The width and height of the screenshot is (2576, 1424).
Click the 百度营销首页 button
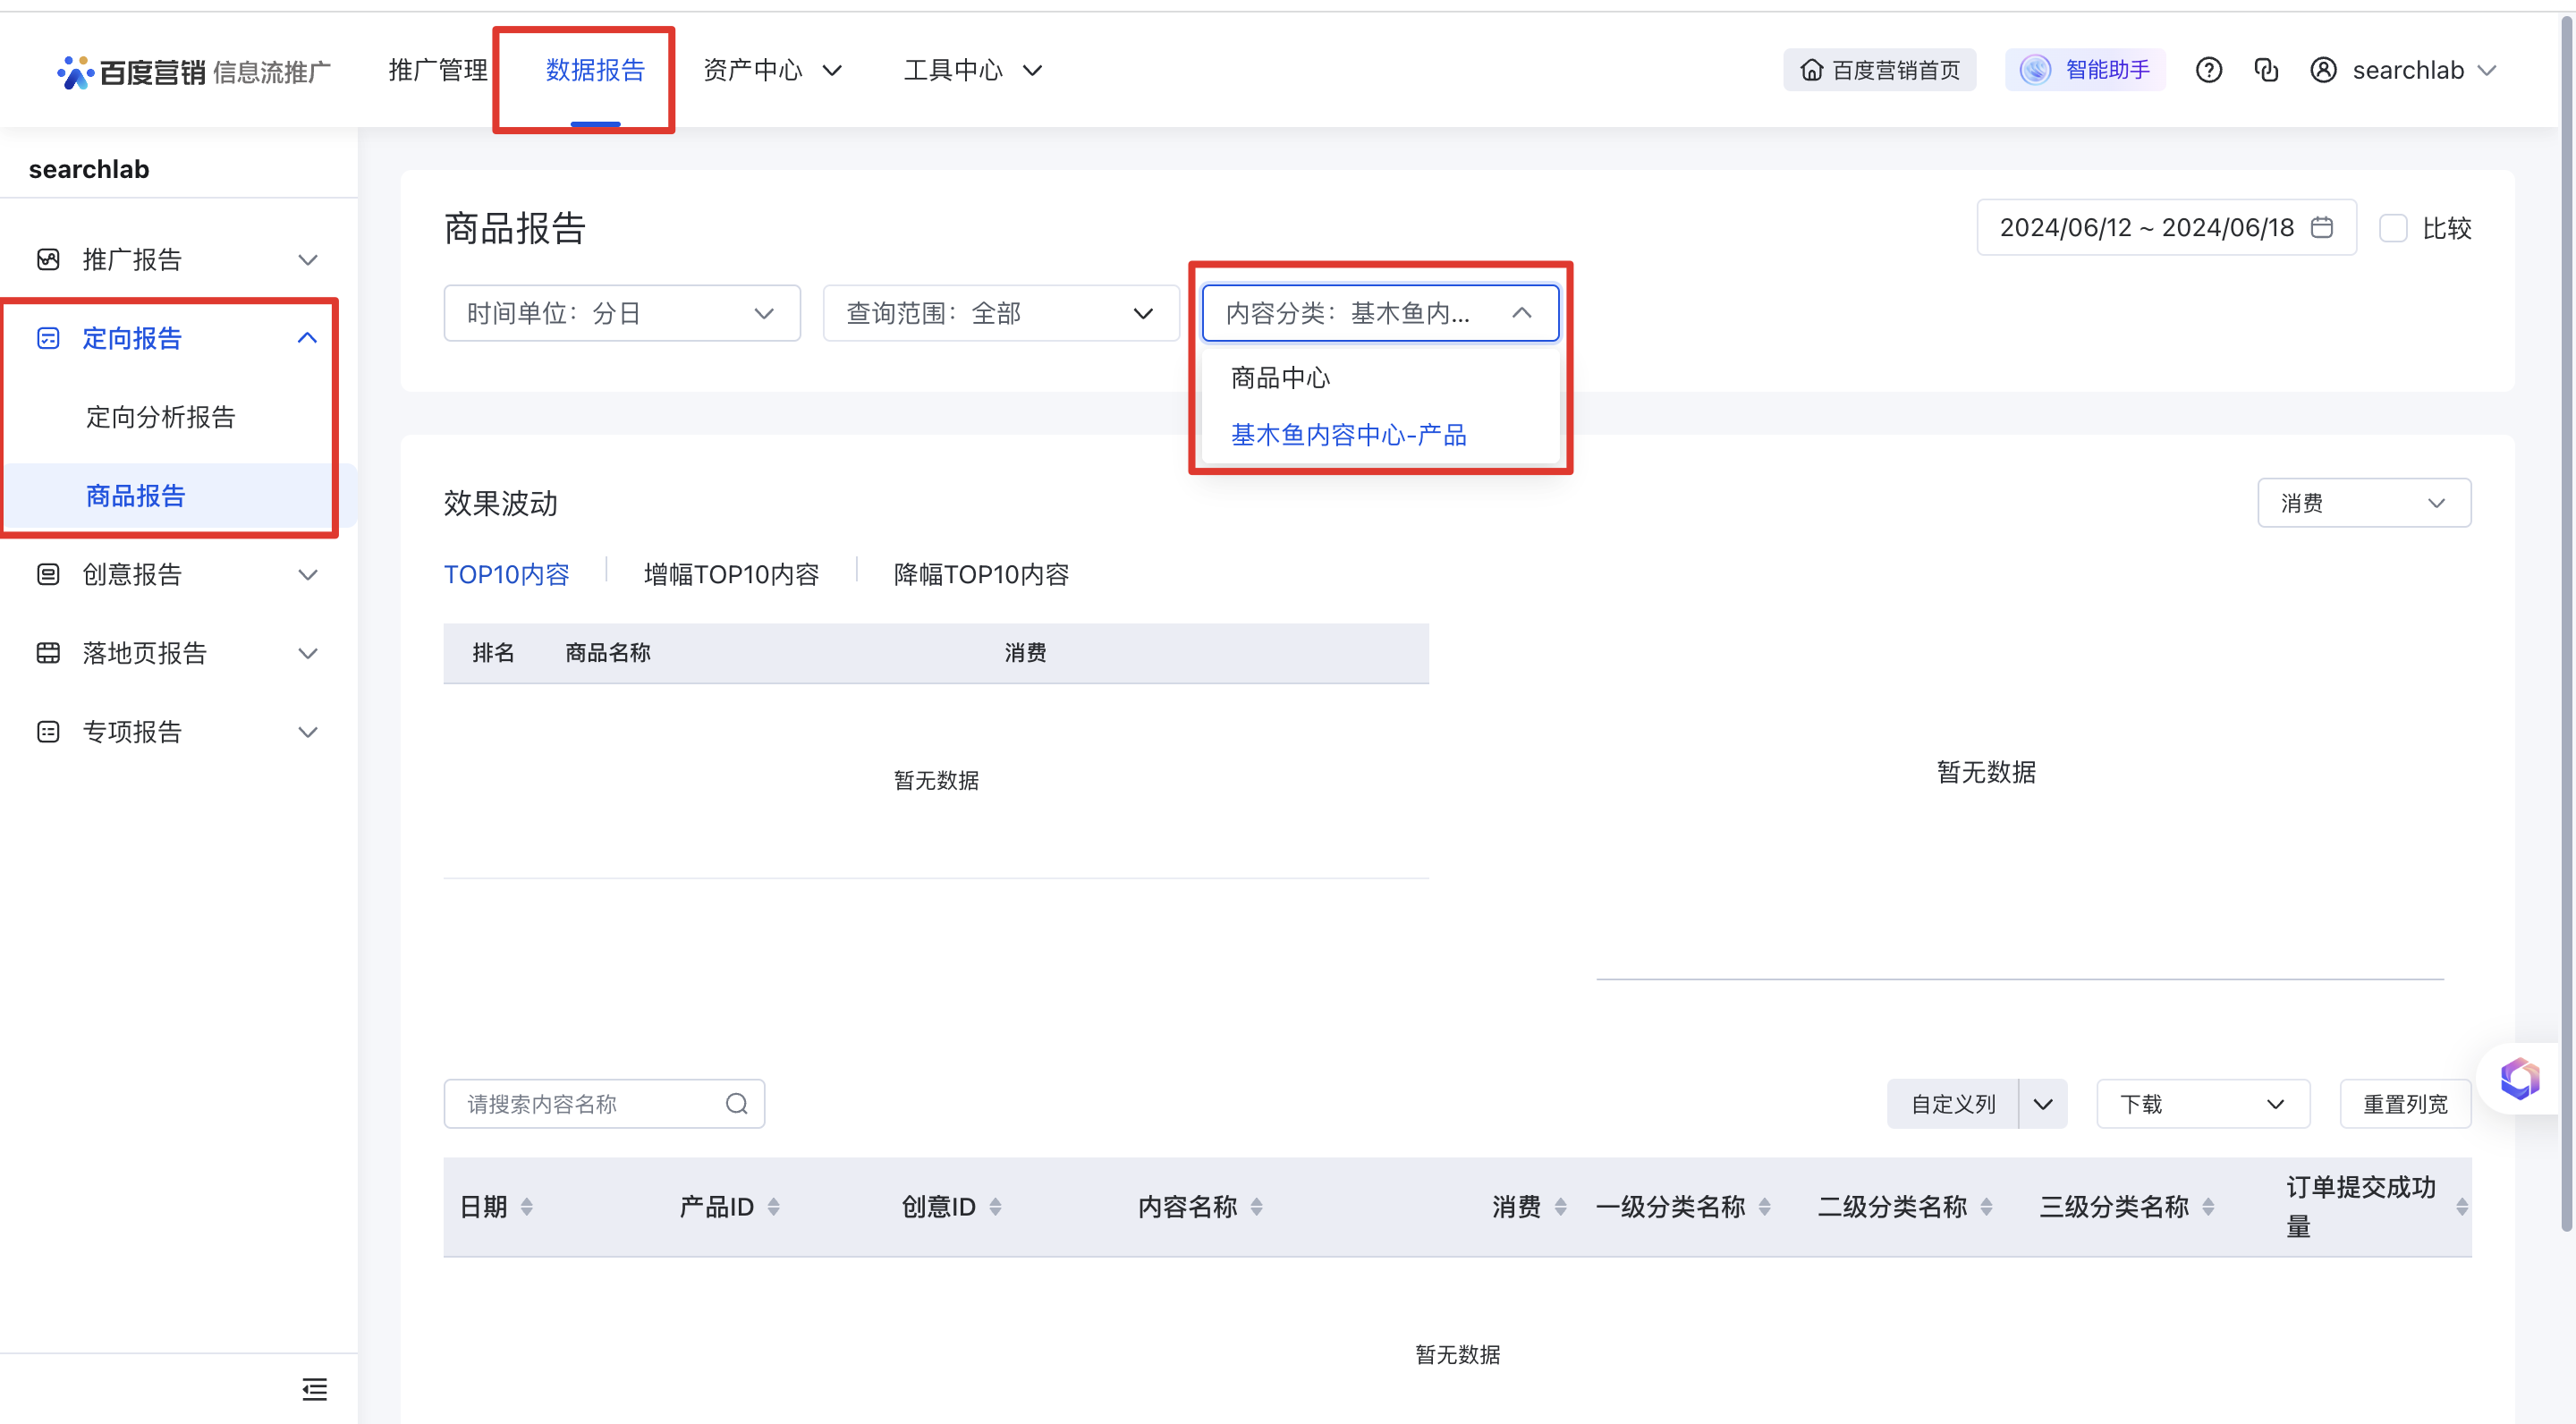click(1879, 70)
